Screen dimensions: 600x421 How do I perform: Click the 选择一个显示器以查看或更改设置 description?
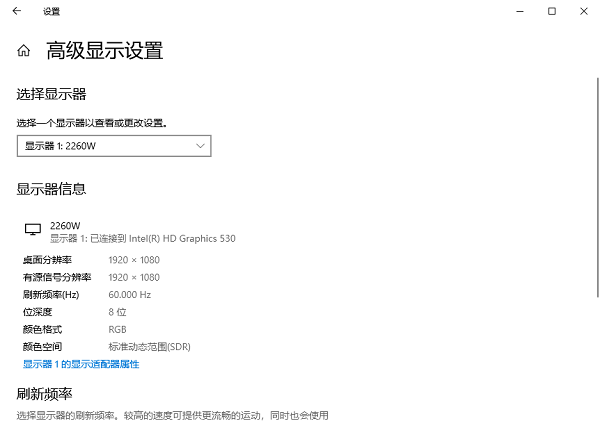pyautogui.click(x=92, y=123)
